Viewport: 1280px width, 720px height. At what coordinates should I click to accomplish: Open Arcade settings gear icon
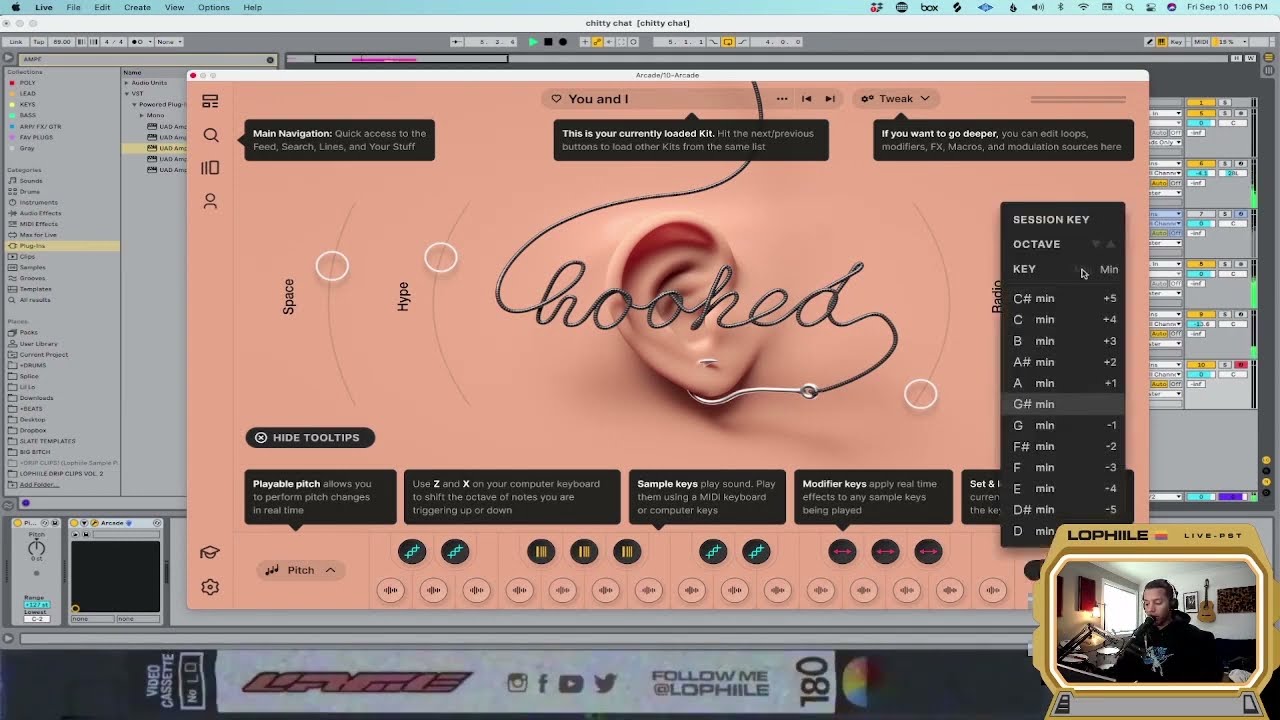[210, 587]
